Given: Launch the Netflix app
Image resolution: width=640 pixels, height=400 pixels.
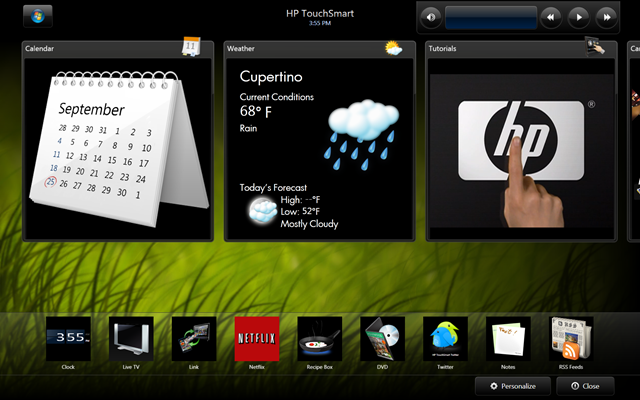Looking at the screenshot, I should coord(257,339).
